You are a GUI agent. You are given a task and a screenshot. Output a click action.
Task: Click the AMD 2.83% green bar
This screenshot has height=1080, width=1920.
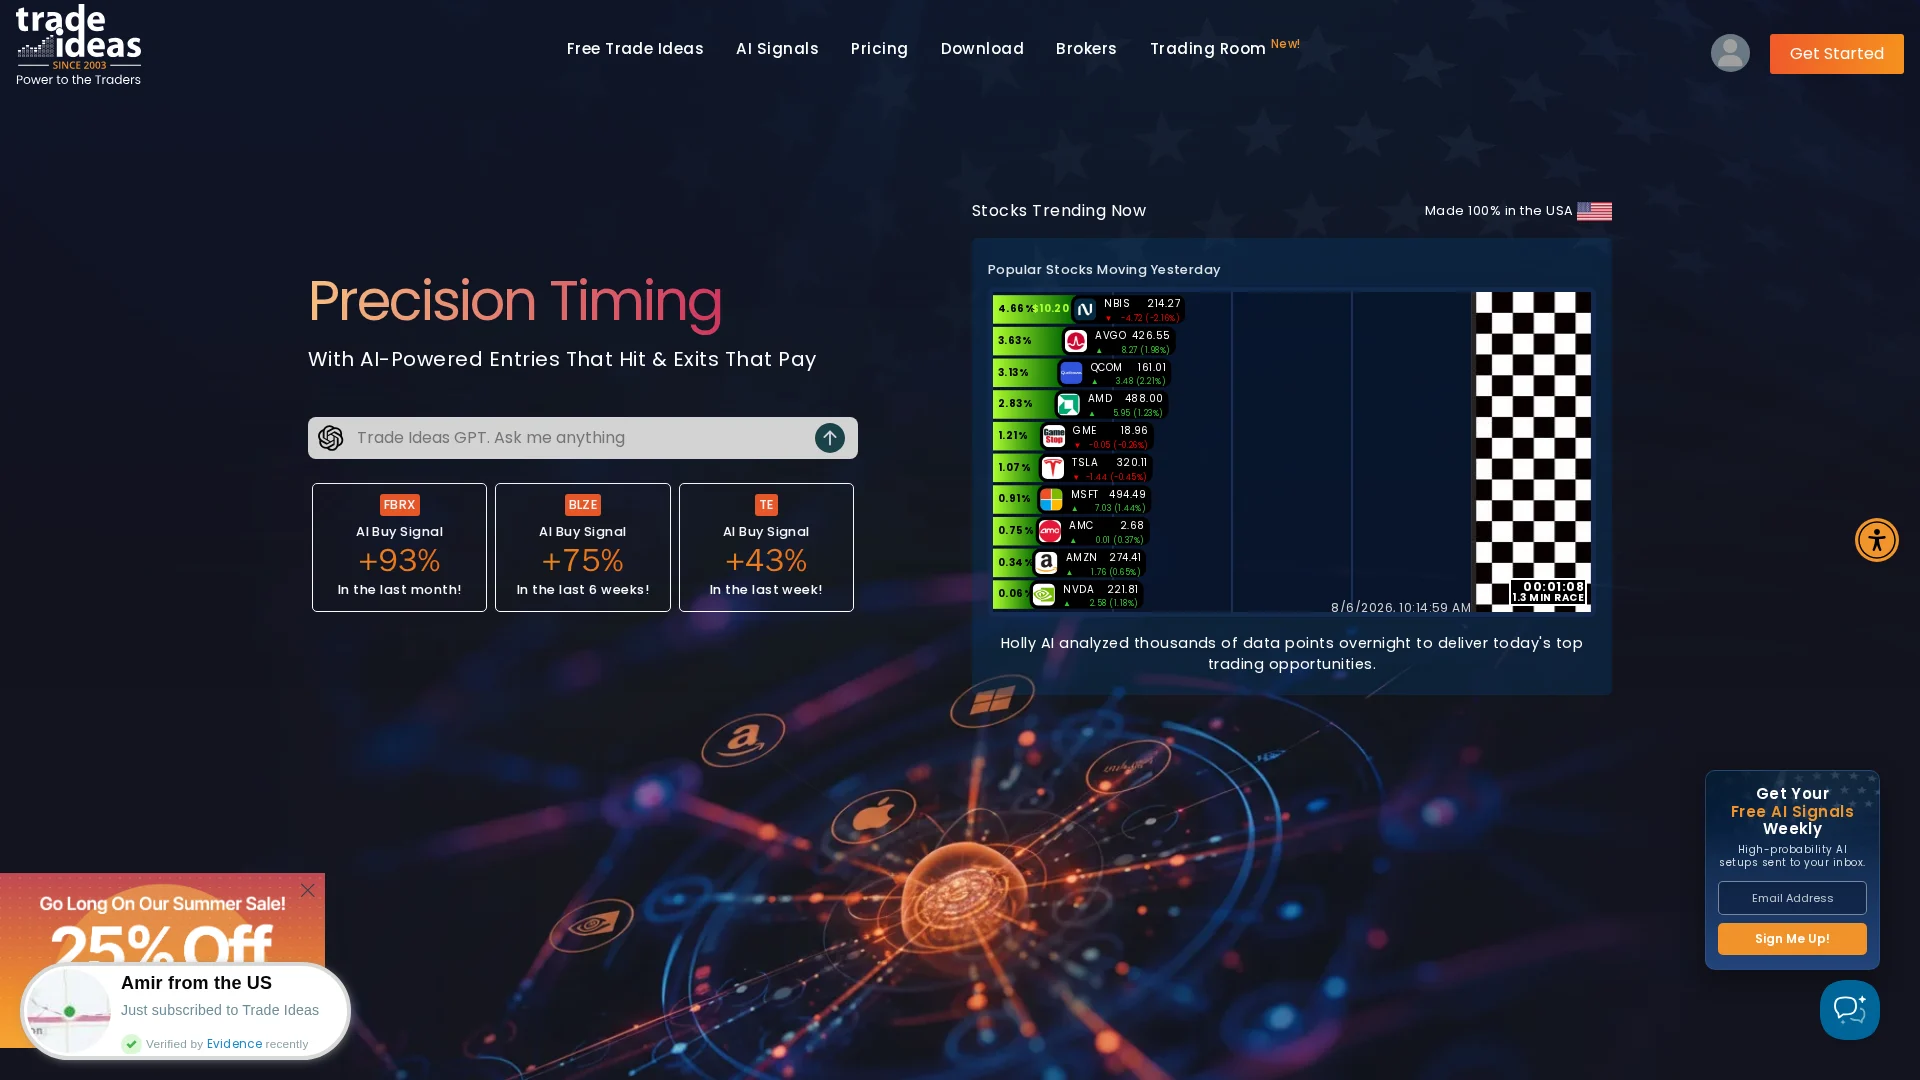click(x=1024, y=404)
